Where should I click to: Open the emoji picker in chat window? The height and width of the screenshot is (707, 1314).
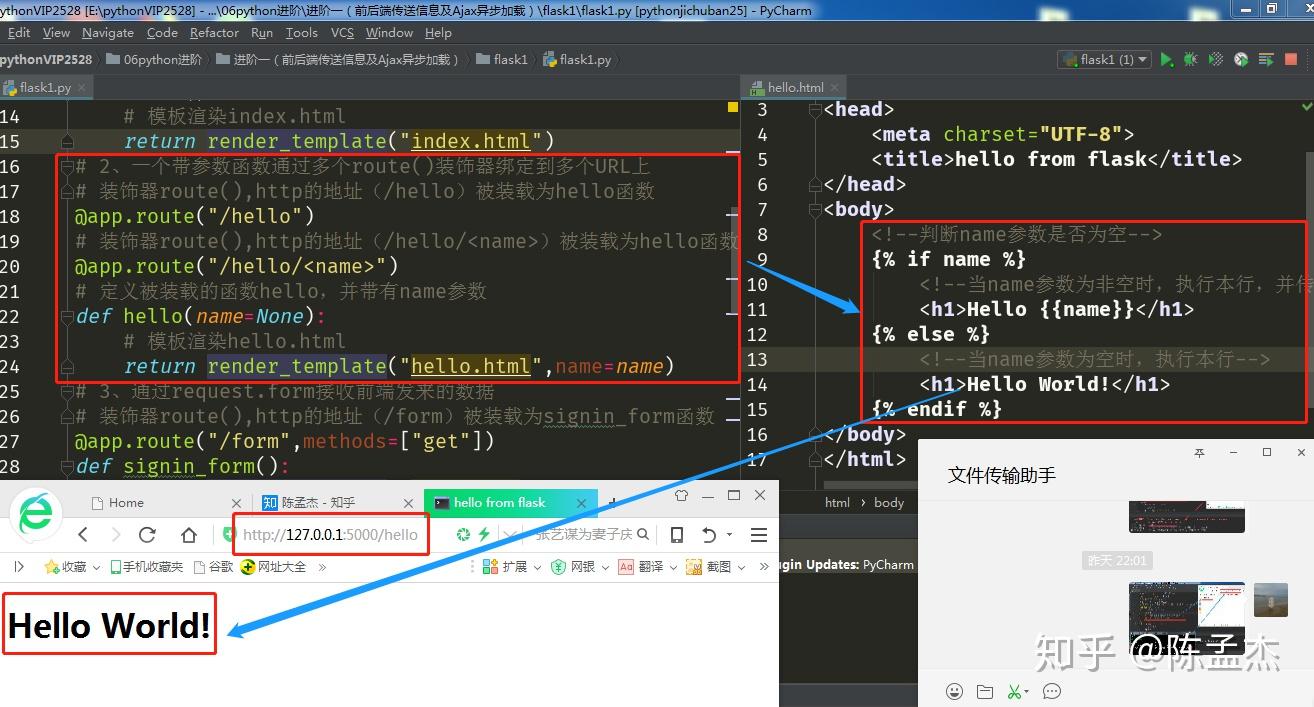954,691
